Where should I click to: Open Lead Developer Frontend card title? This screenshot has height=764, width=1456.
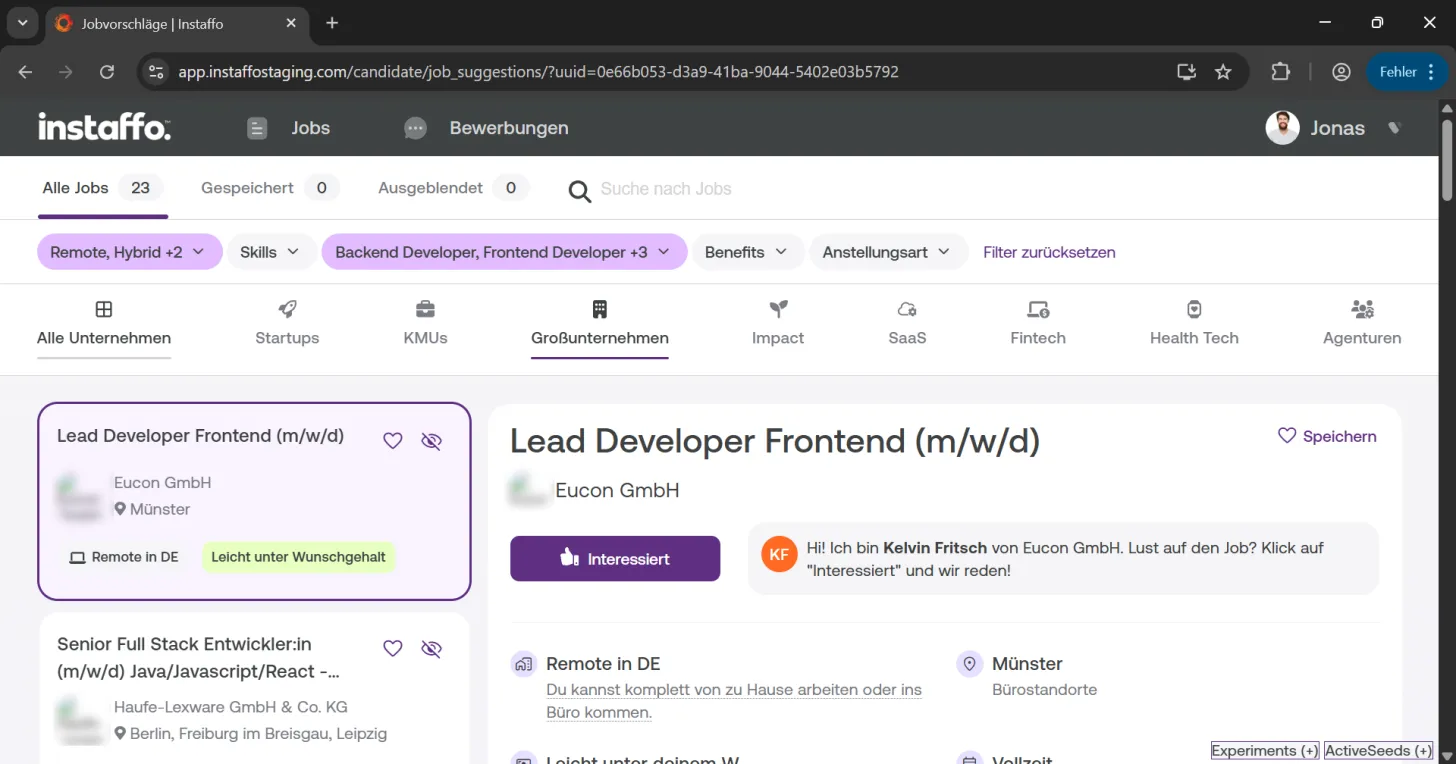click(x=200, y=436)
